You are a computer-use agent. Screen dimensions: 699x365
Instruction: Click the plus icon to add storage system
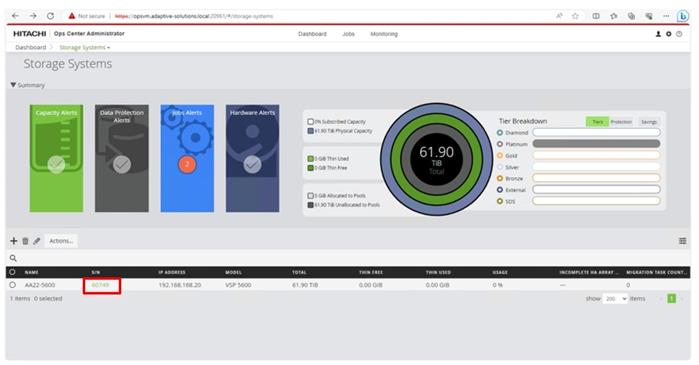tap(14, 241)
